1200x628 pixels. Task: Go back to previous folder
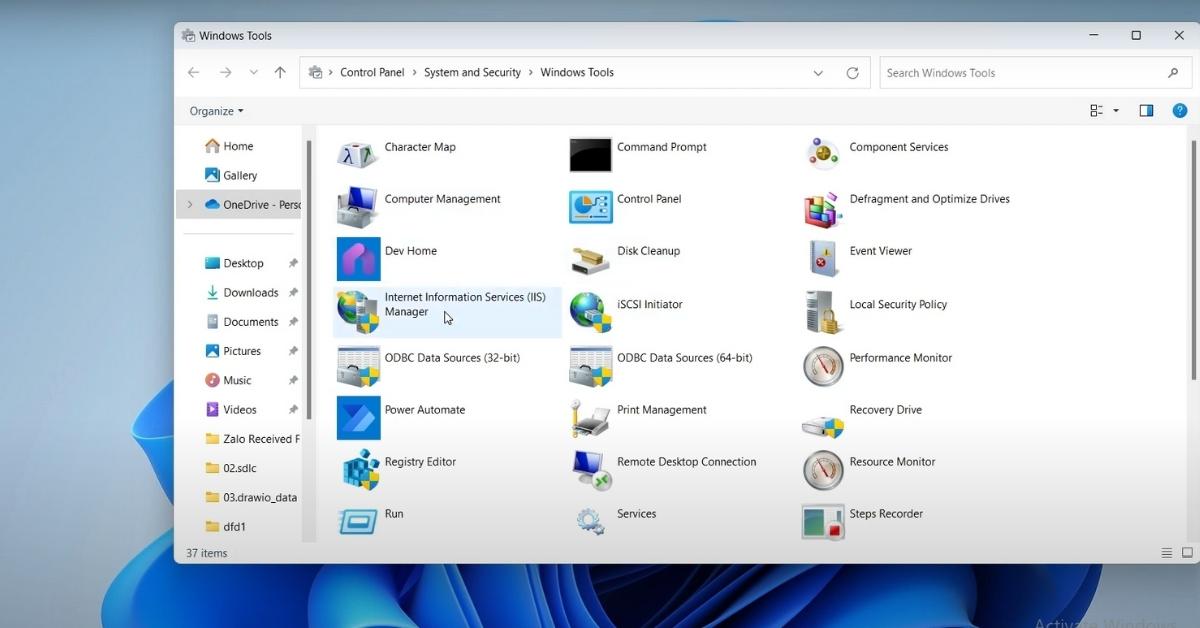[194, 73]
